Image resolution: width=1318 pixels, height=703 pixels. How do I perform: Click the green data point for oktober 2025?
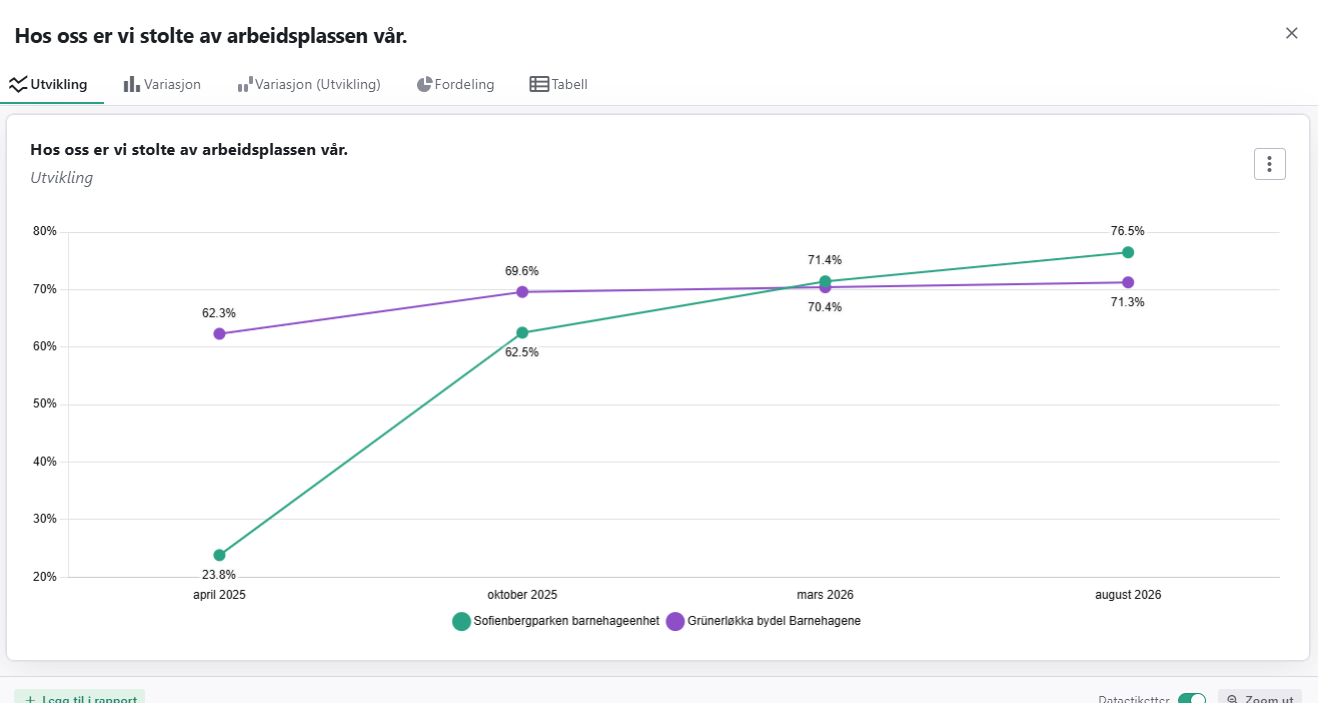pyautogui.click(x=522, y=333)
